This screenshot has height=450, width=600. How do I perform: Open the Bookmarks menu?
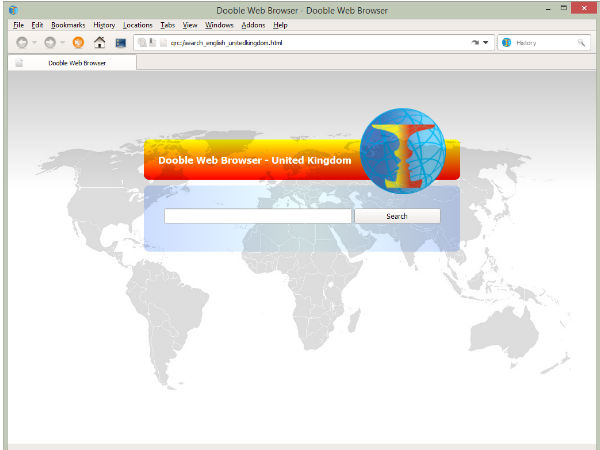(x=69, y=24)
